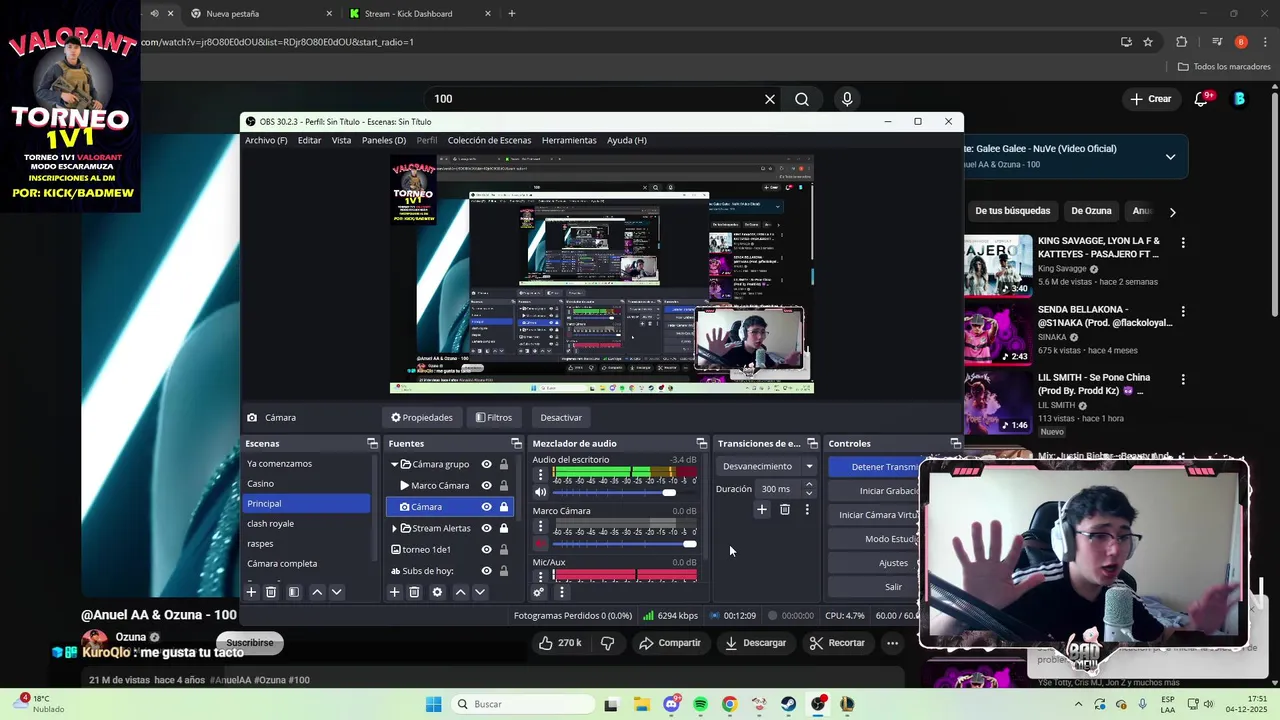Toggle visibility of Subs de hoy source
Viewport: 1280px width, 720px height.
pyautogui.click(x=486, y=571)
